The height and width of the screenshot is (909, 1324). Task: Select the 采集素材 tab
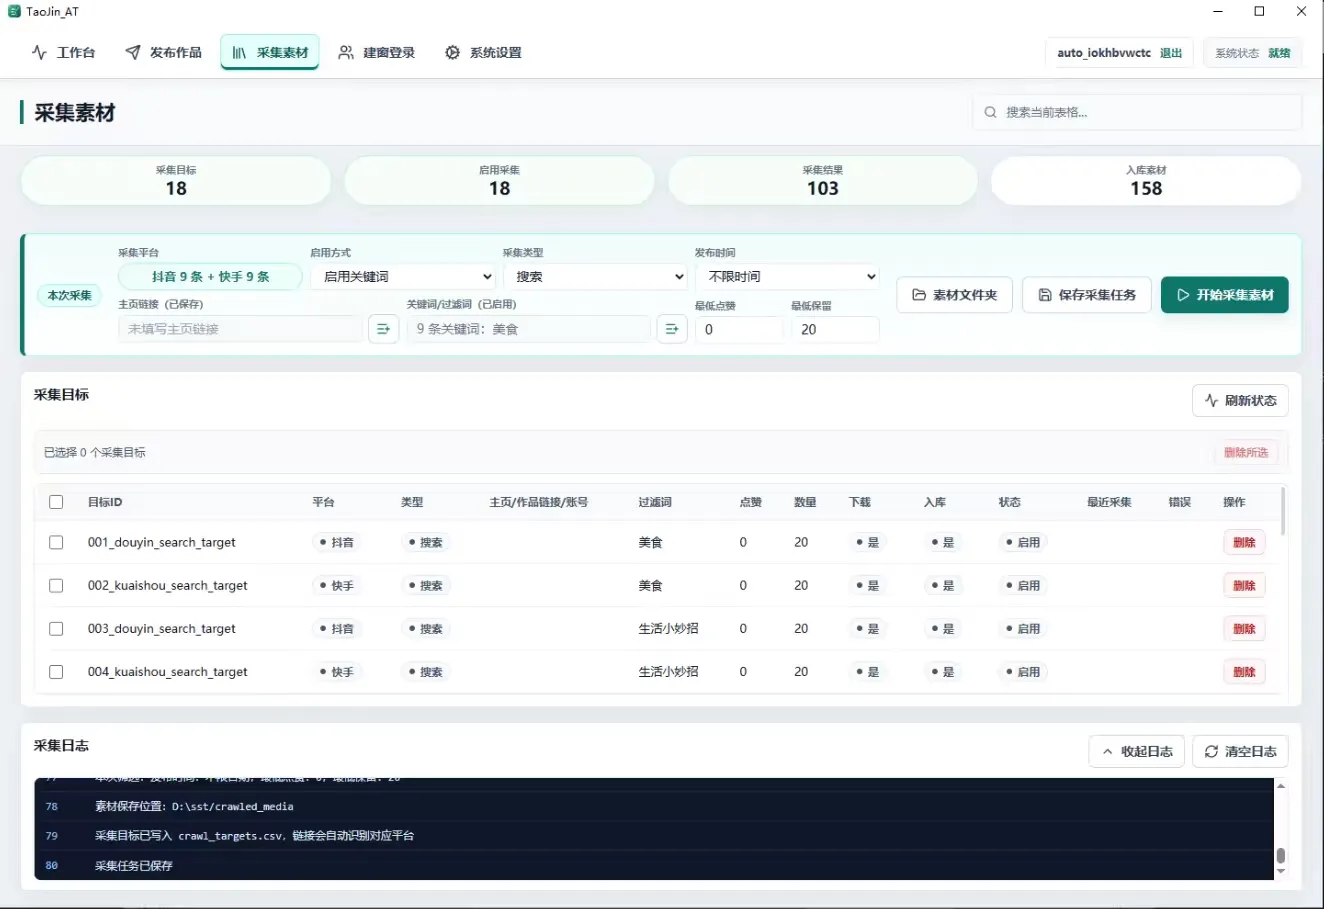pos(270,52)
